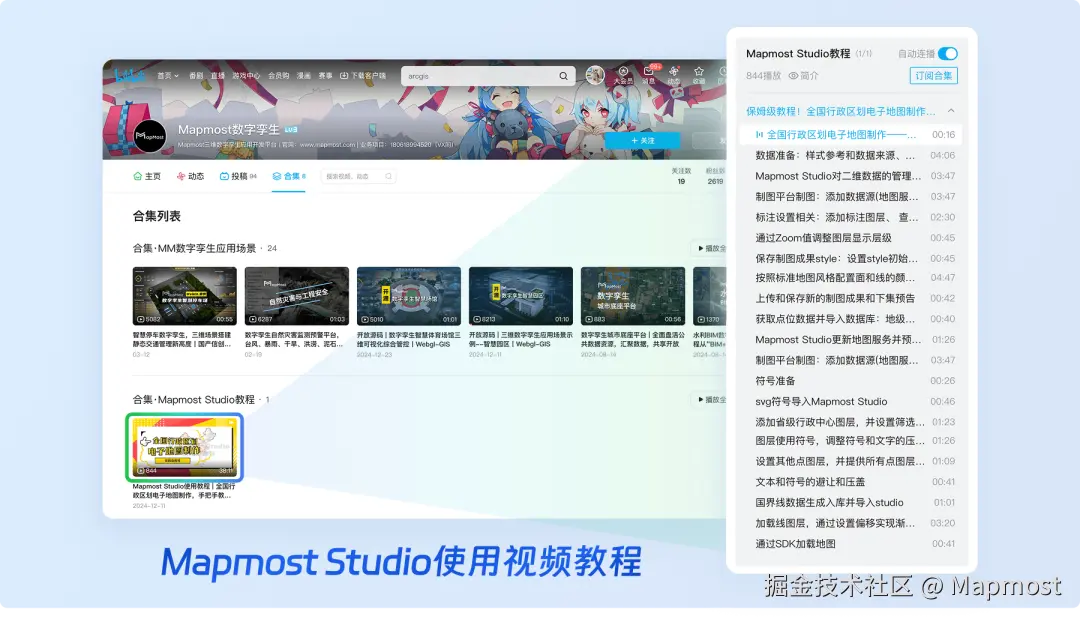Open the 消息 messages icon with 99+ badge

point(649,75)
